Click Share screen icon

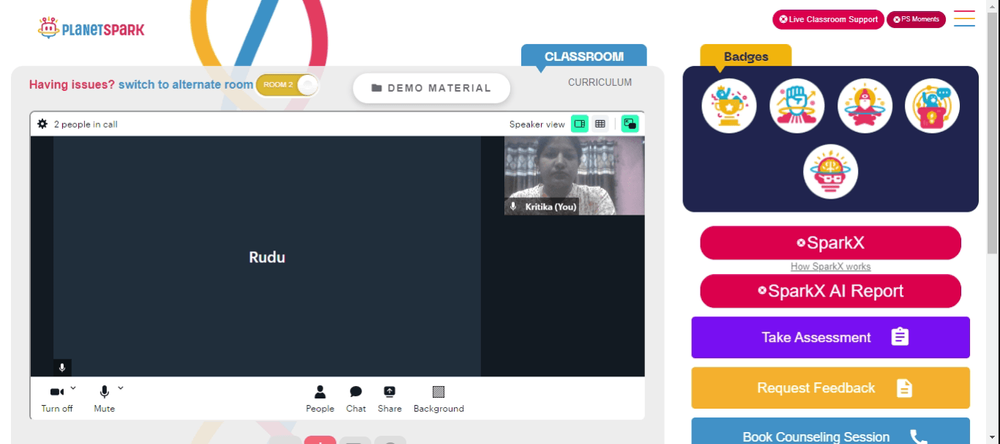[390, 399]
